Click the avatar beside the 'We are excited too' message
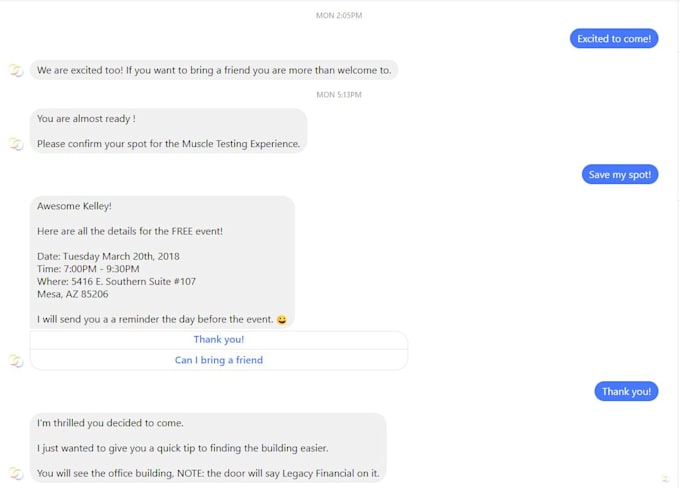Image resolution: width=680 pixels, height=488 pixels. click(16, 71)
